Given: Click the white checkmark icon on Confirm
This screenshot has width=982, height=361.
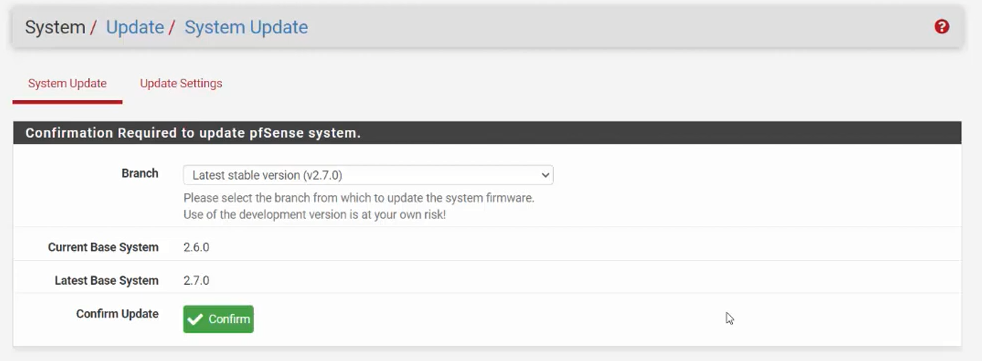Looking at the screenshot, I should (195, 320).
